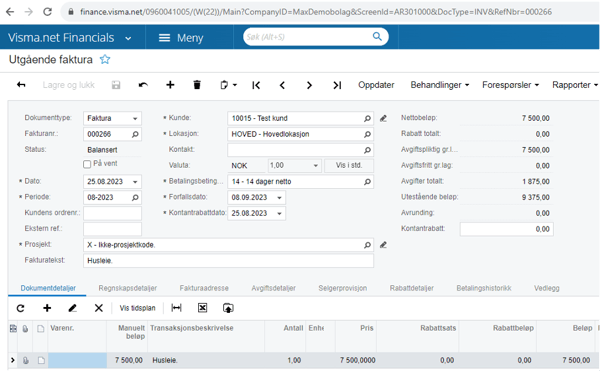Switch to Rabattdetaljer tab
This screenshot has height=371, width=600.
tap(411, 288)
